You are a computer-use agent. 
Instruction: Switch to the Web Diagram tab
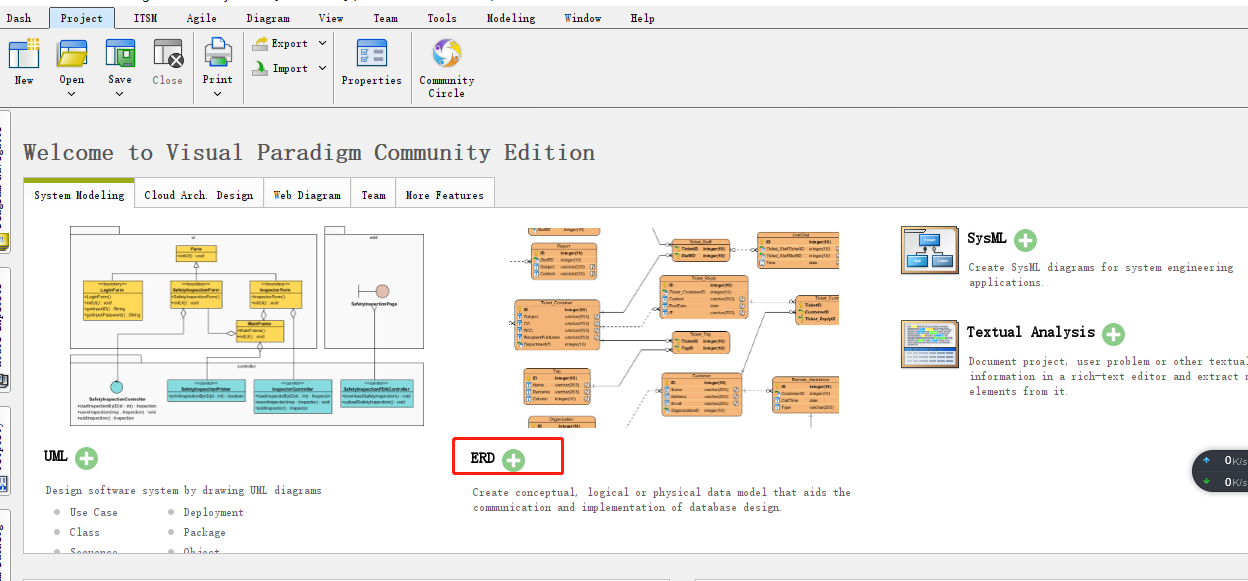[x=307, y=195]
